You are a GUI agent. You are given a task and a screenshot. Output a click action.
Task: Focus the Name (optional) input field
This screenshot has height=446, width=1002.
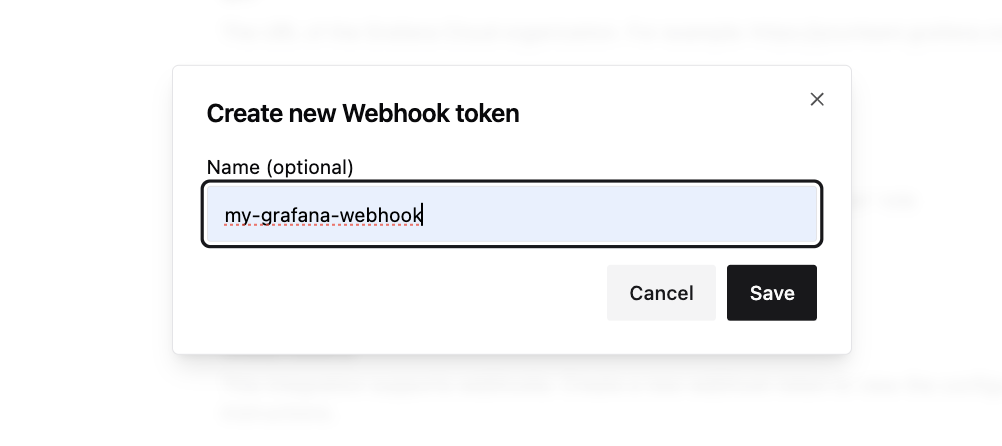pyautogui.click(x=512, y=214)
